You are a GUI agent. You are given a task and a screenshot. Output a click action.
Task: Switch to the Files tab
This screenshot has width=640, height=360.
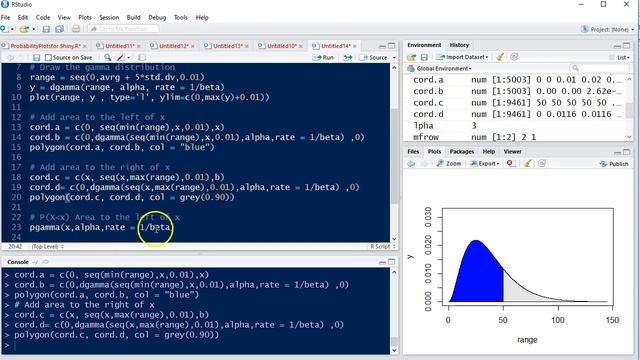(x=413, y=151)
